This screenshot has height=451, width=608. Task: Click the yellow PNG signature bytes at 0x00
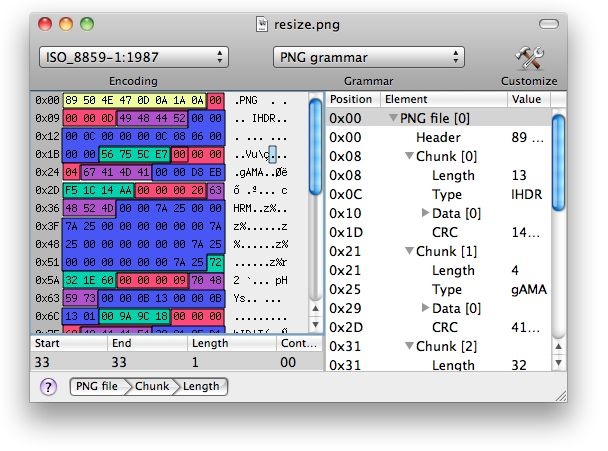(133, 101)
